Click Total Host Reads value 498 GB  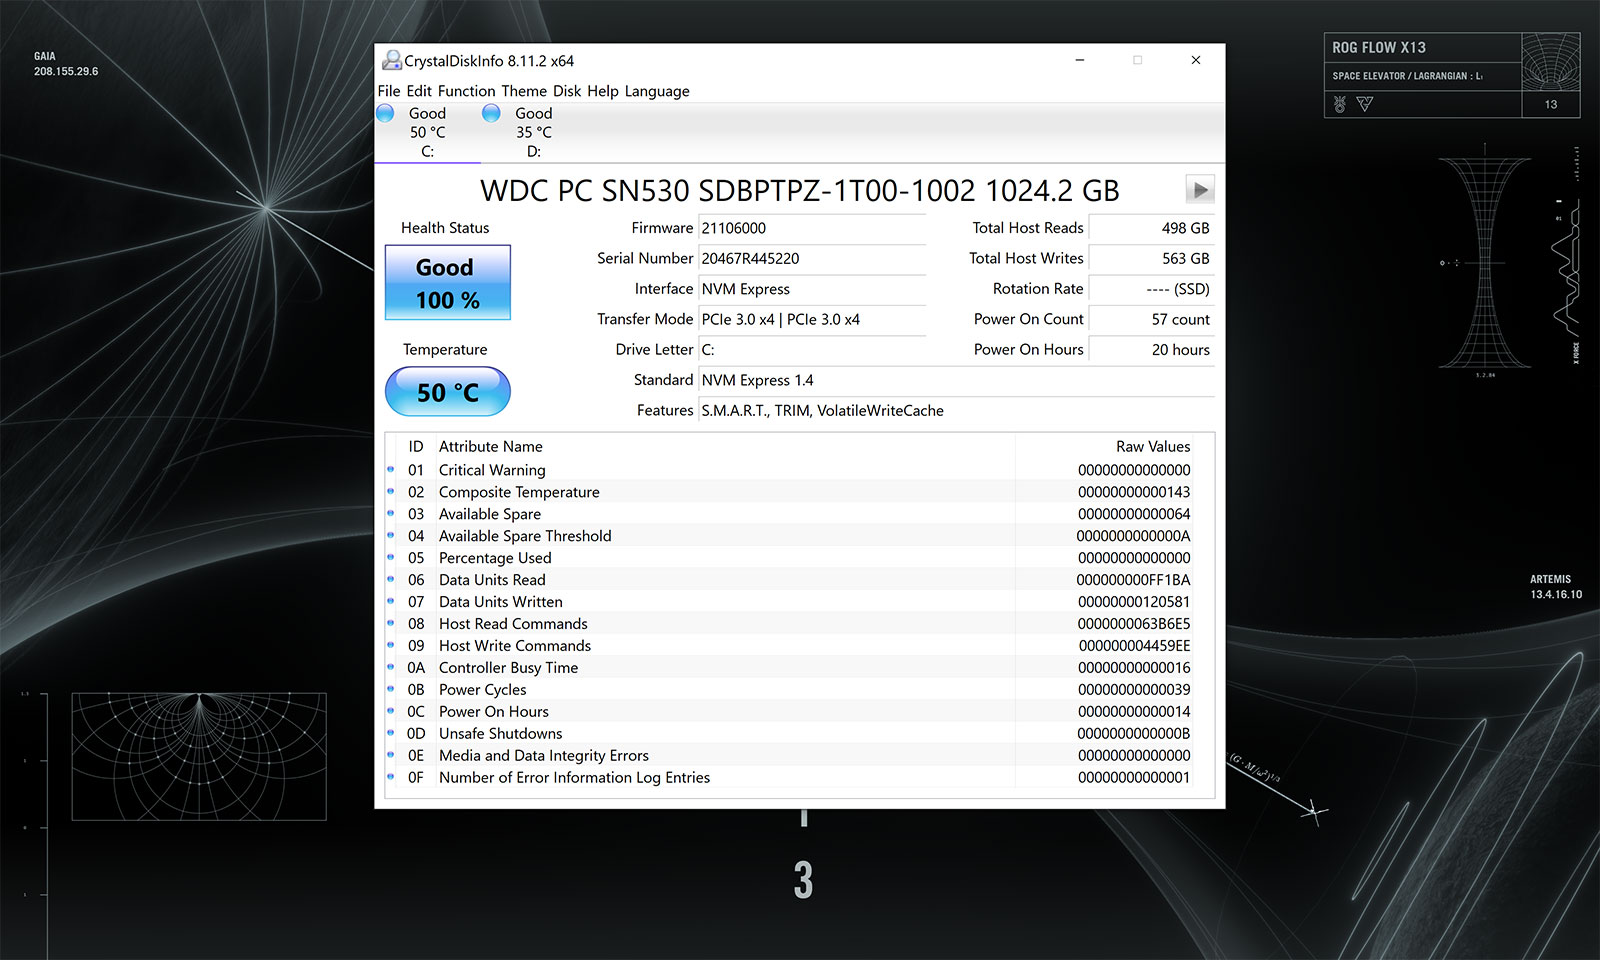(x=1152, y=228)
